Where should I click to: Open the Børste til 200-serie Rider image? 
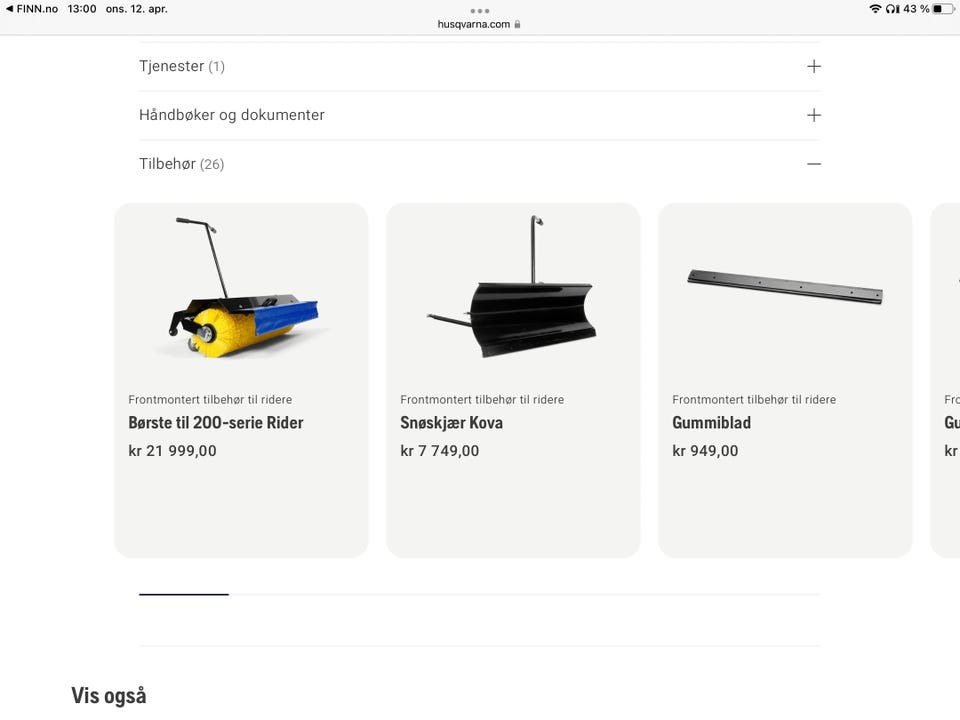pyautogui.click(x=242, y=288)
